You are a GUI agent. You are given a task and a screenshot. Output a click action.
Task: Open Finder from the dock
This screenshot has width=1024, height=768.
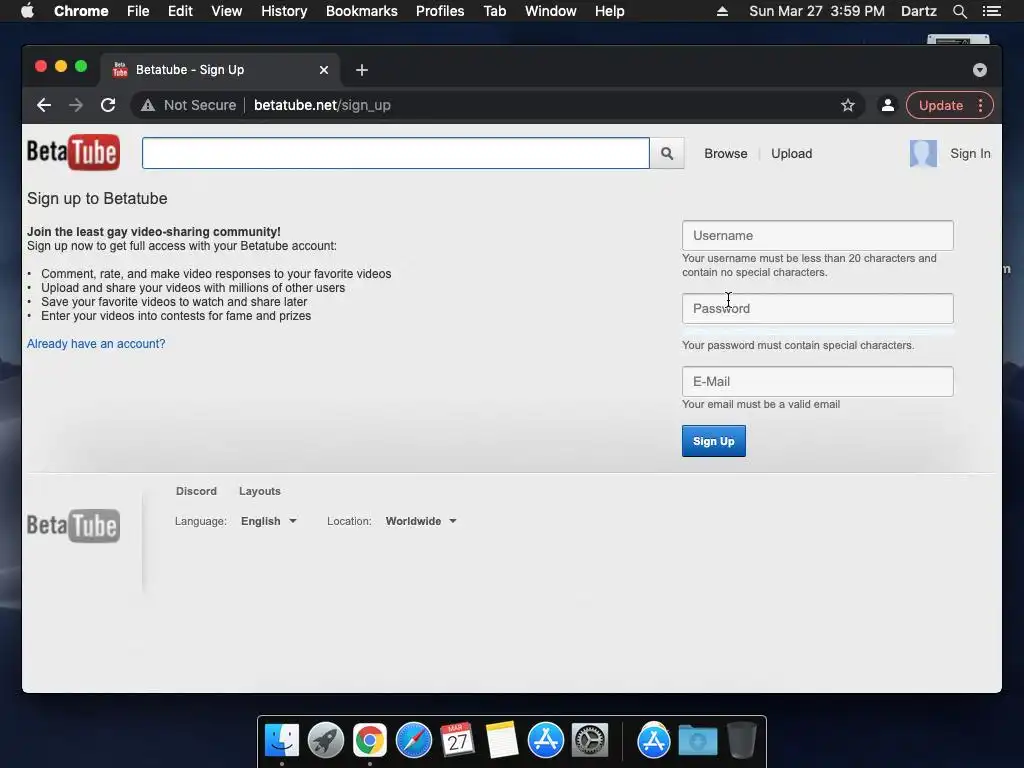[x=282, y=741]
